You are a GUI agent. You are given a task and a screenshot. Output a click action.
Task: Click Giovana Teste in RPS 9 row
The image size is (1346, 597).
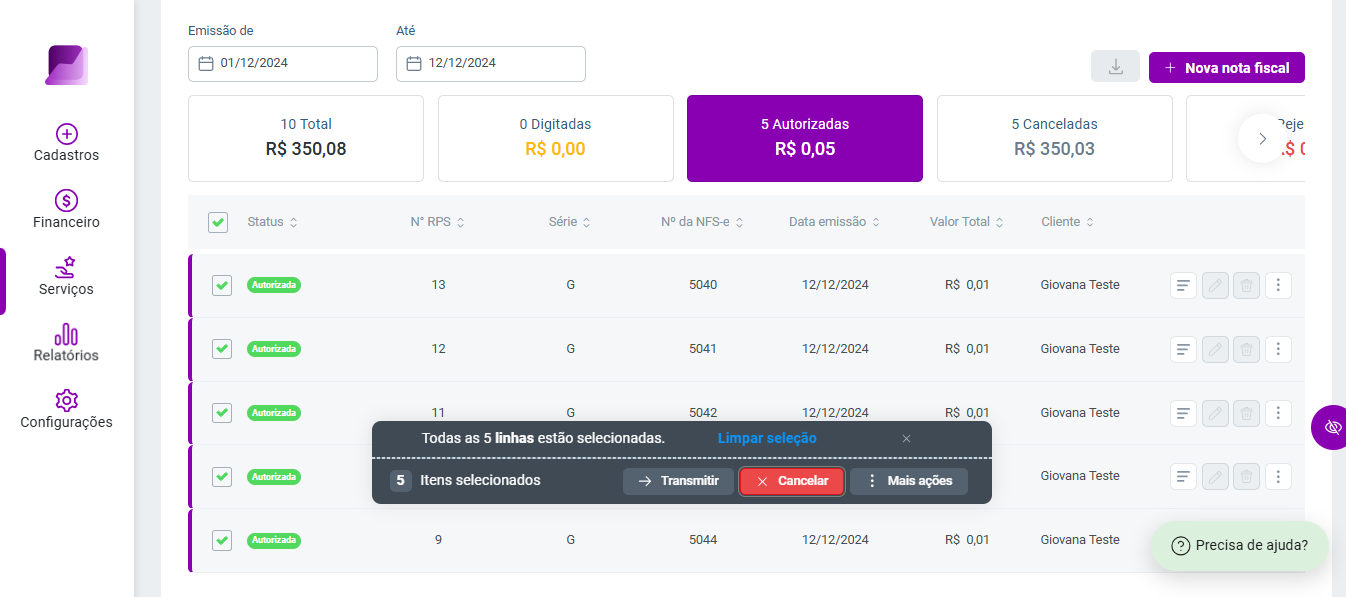pyautogui.click(x=1080, y=540)
